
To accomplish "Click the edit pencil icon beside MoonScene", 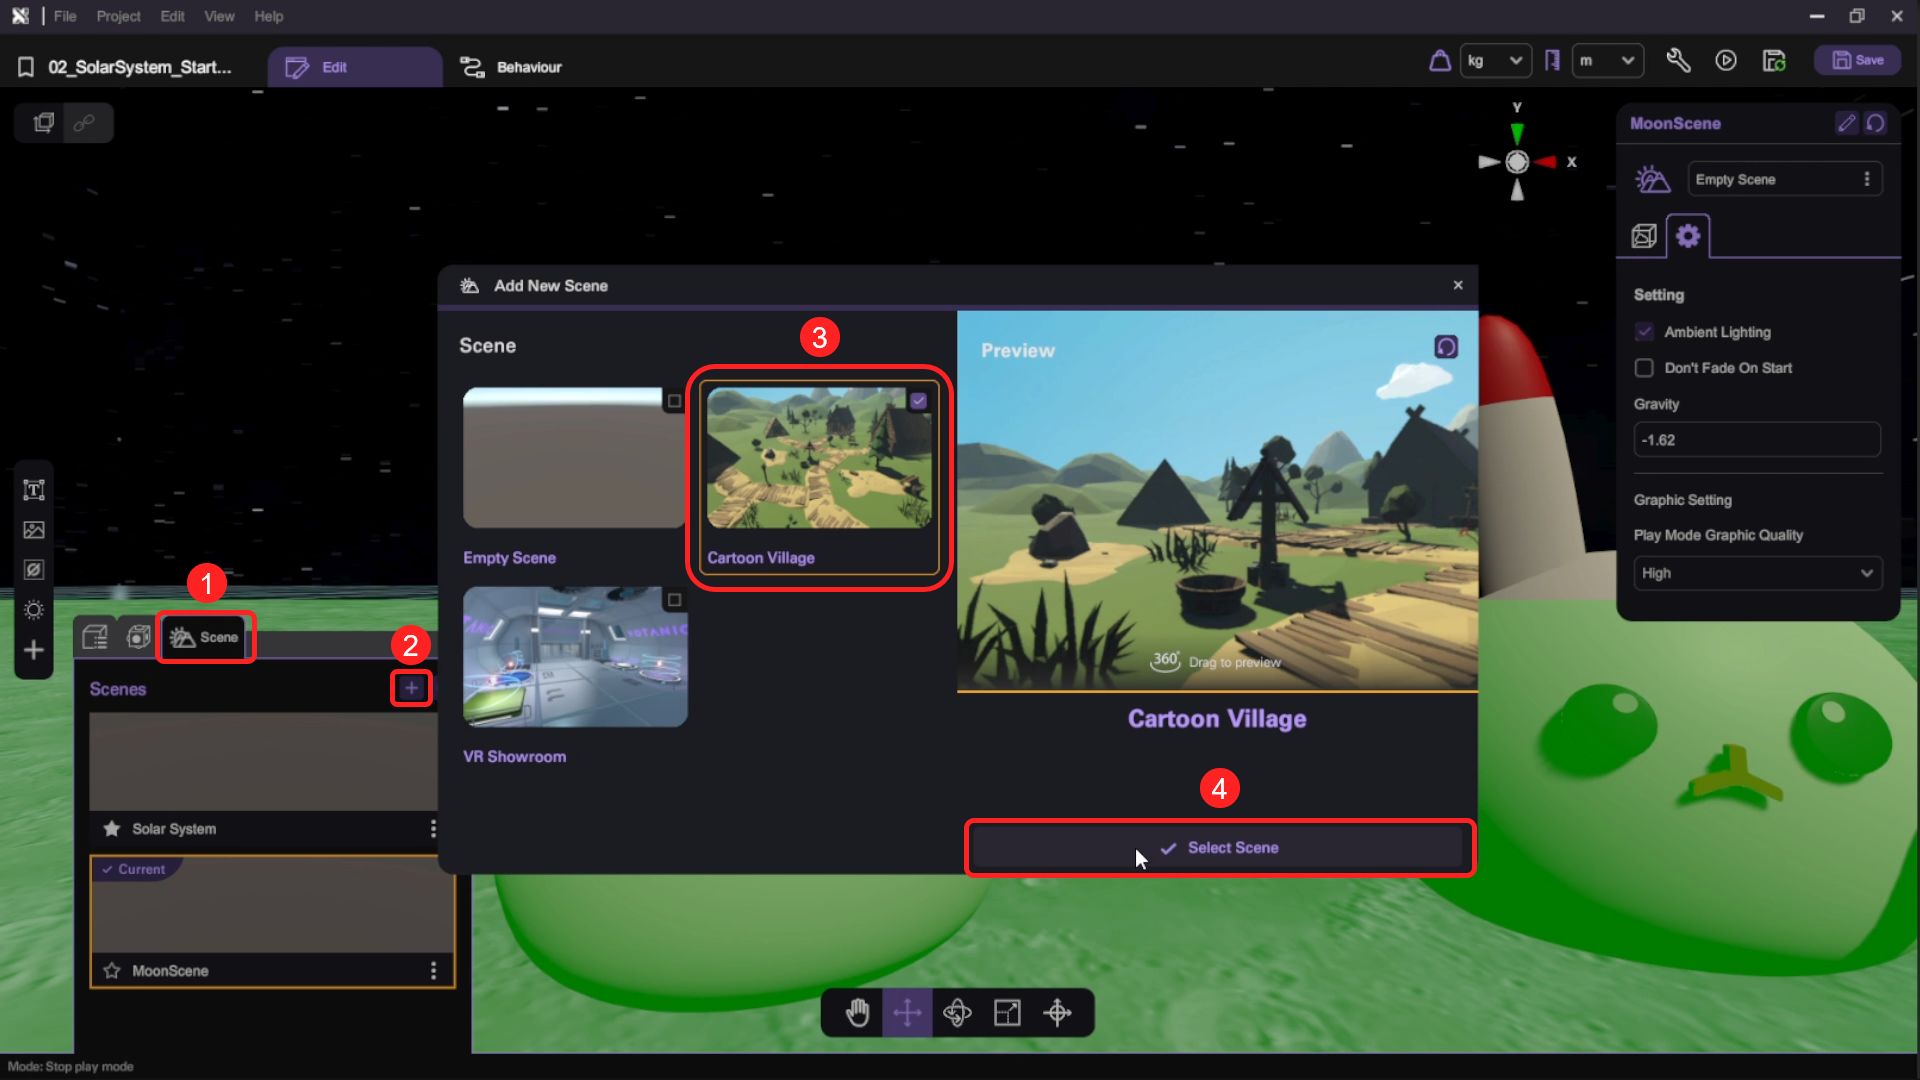I will coord(1846,123).
